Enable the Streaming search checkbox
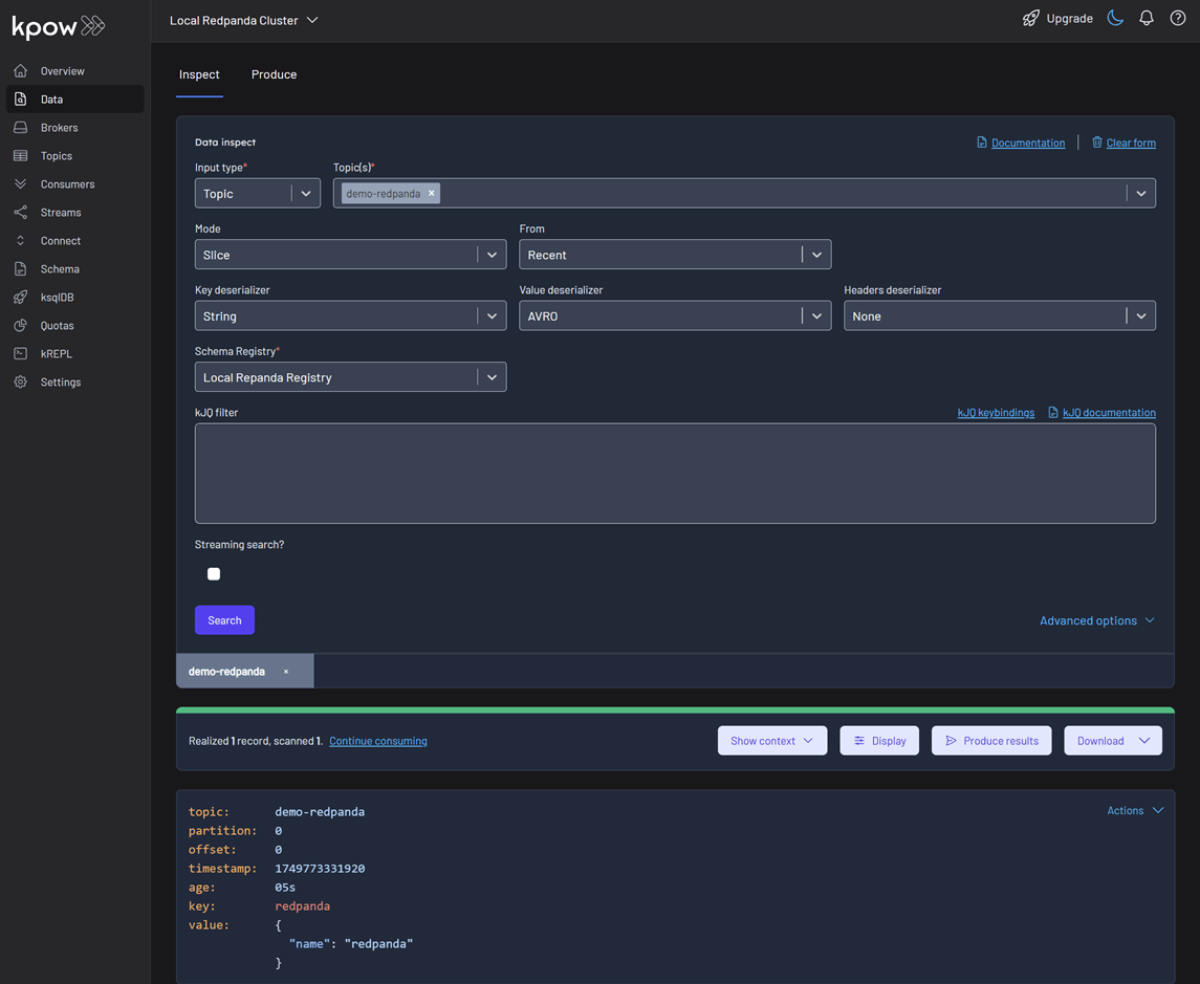This screenshot has width=1200, height=984. [x=213, y=573]
